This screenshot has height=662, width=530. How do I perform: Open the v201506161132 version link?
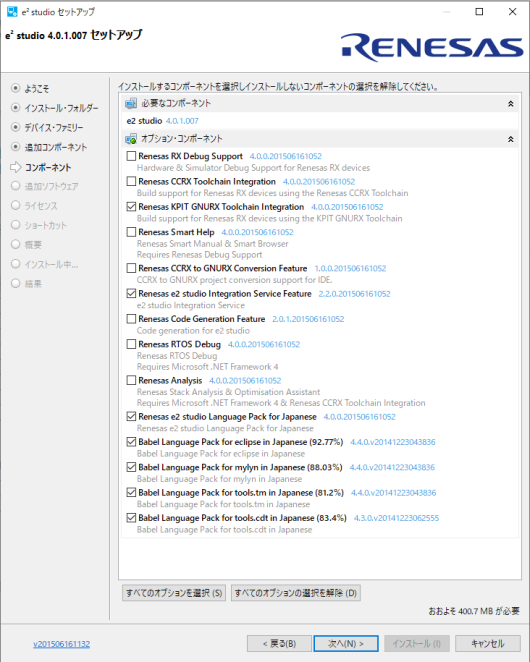click(62, 644)
